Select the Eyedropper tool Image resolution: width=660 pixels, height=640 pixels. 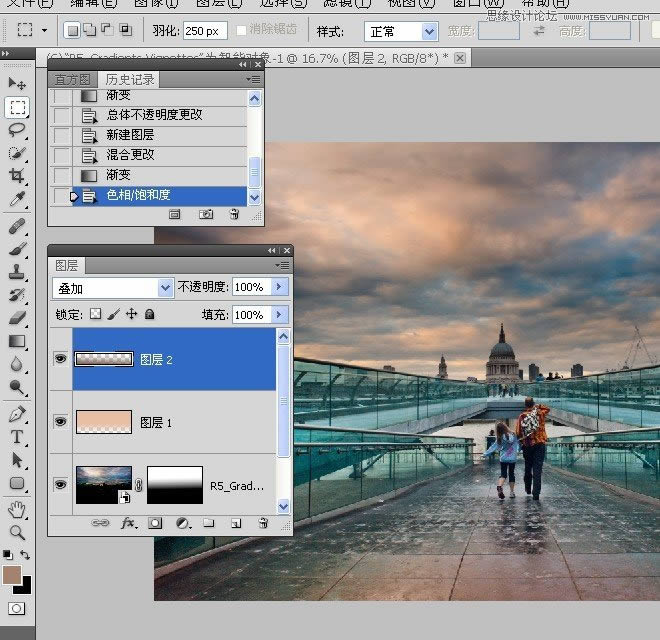[17, 200]
